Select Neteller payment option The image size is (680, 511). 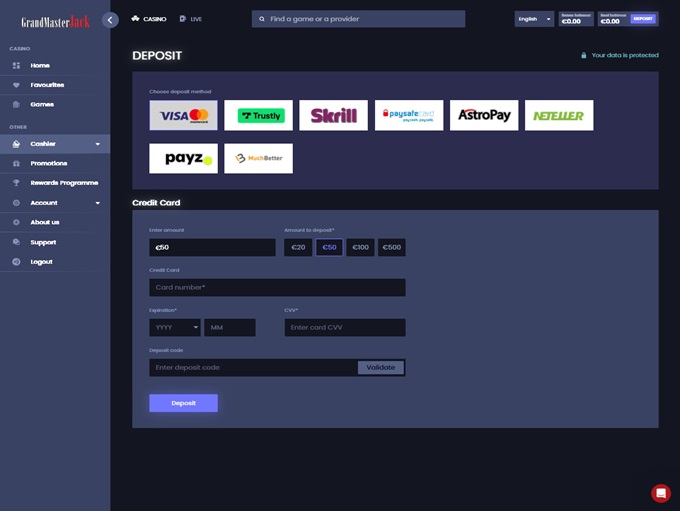(559, 116)
